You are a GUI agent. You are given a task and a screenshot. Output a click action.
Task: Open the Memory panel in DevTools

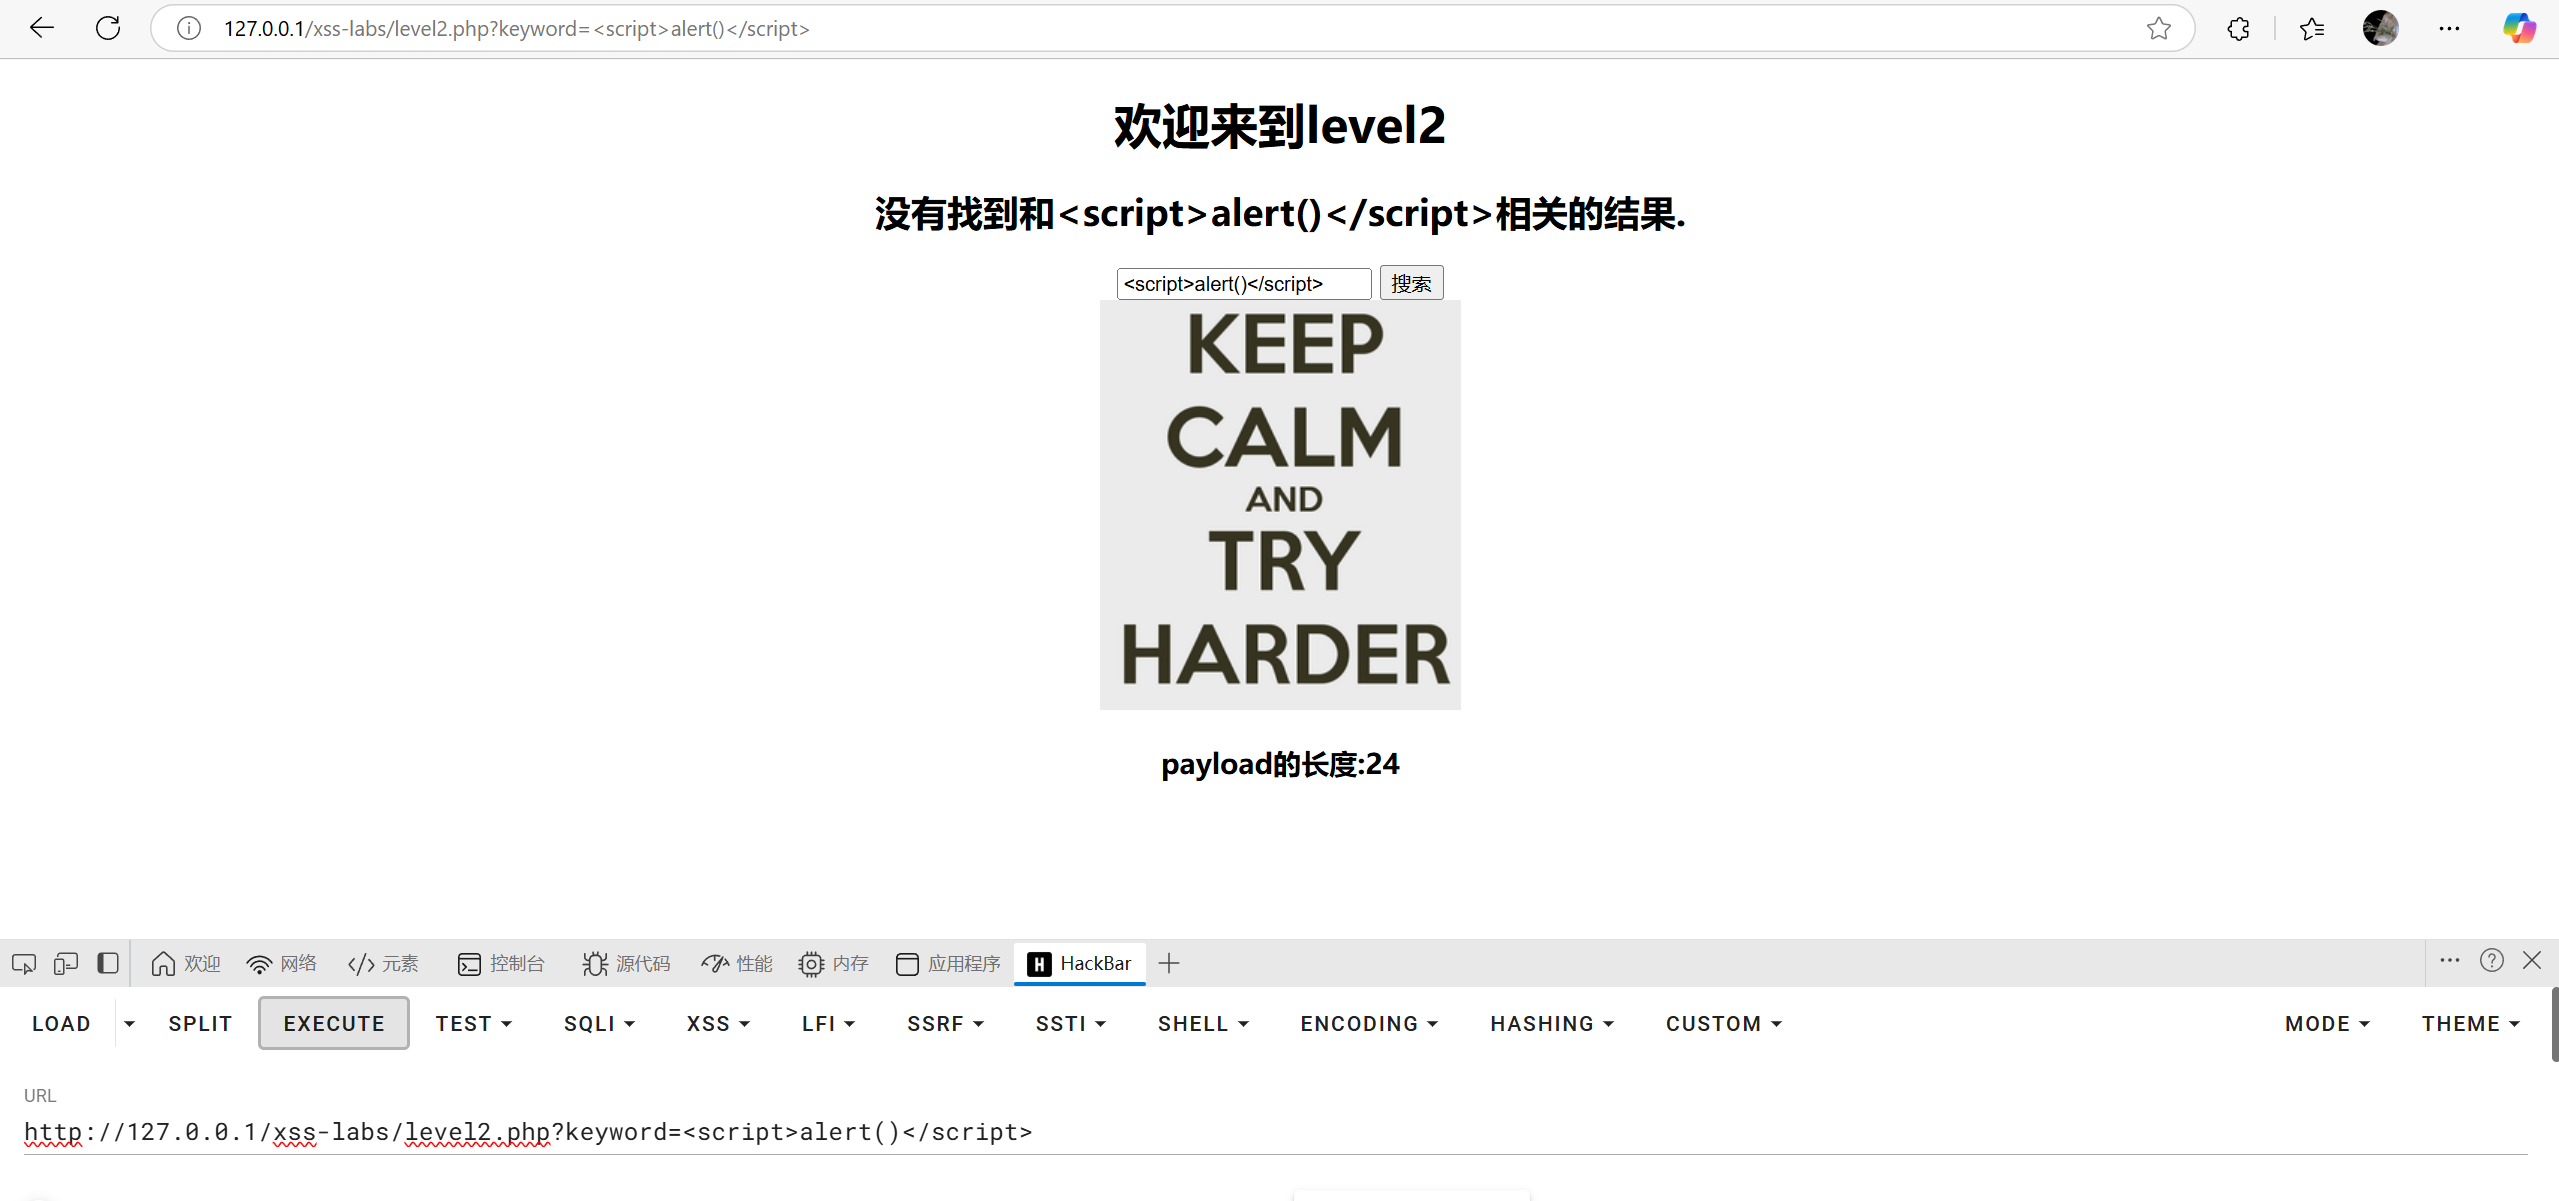tap(833, 963)
